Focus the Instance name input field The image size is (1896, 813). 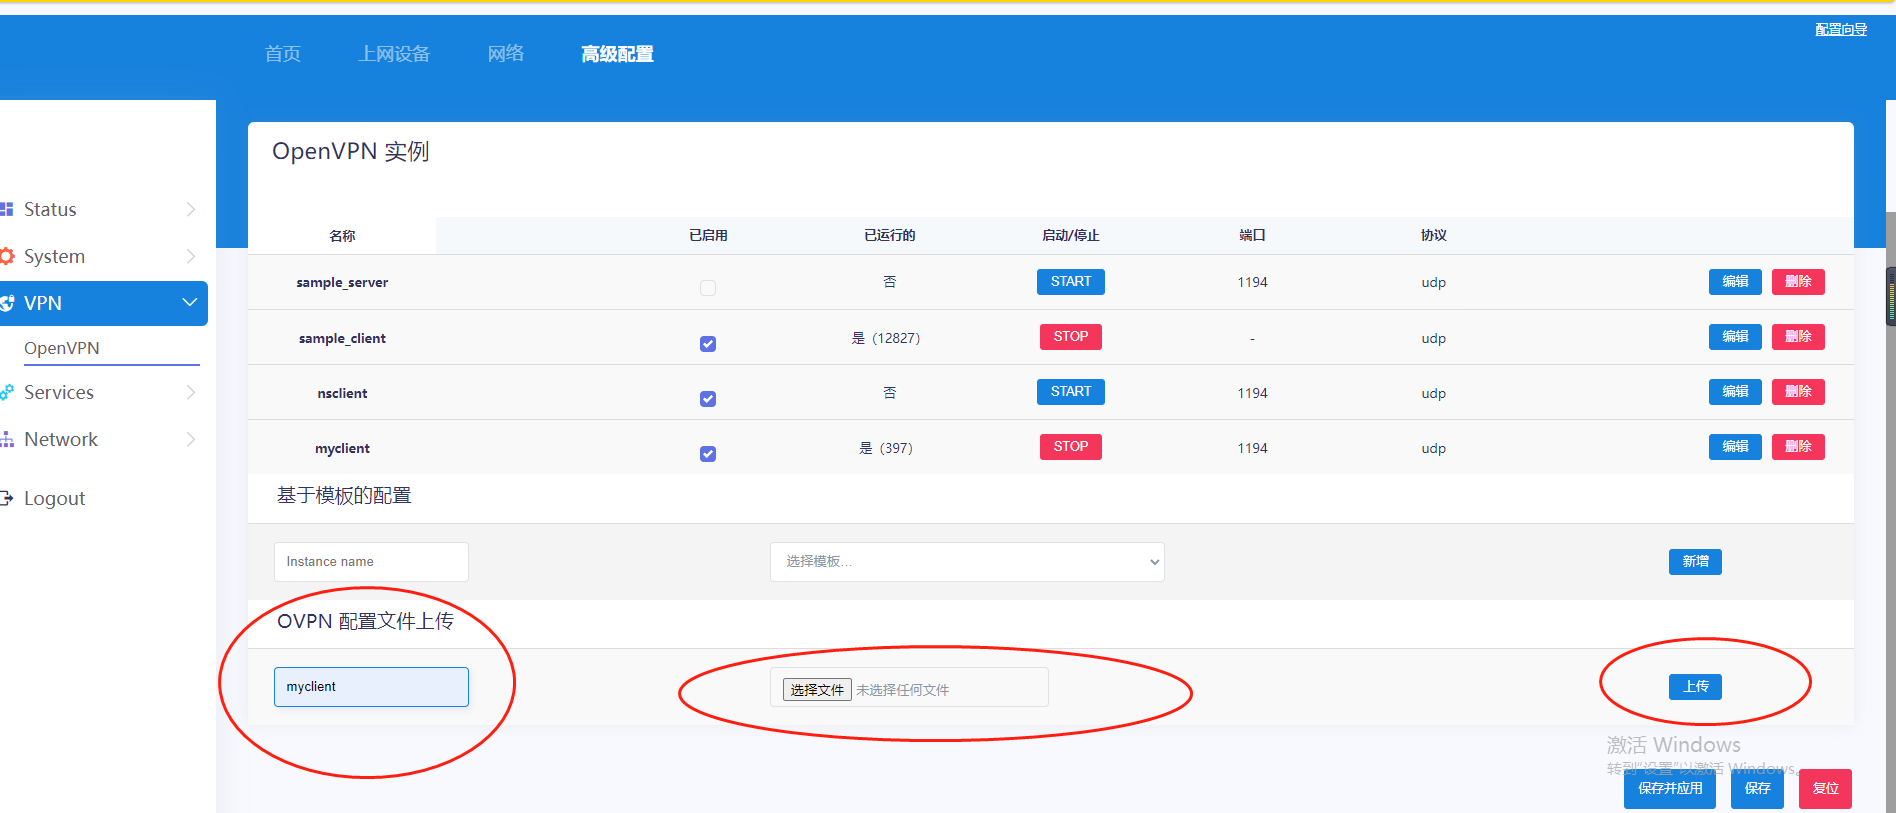coord(371,562)
